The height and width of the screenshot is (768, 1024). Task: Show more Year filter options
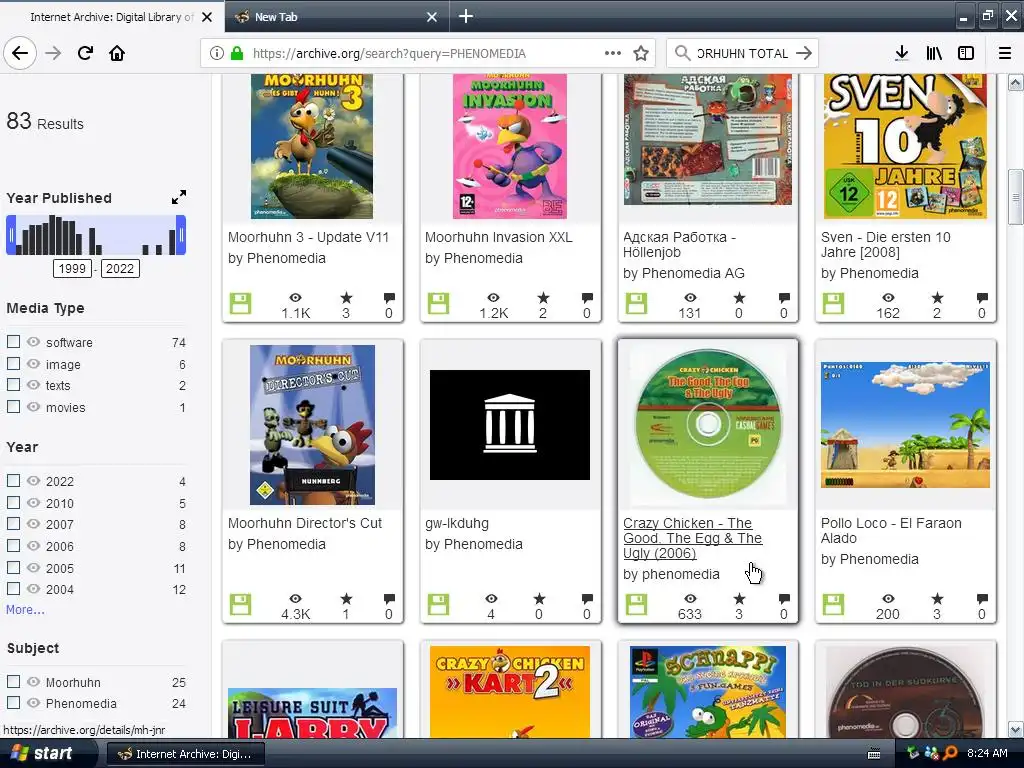click(x=25, y=609)
